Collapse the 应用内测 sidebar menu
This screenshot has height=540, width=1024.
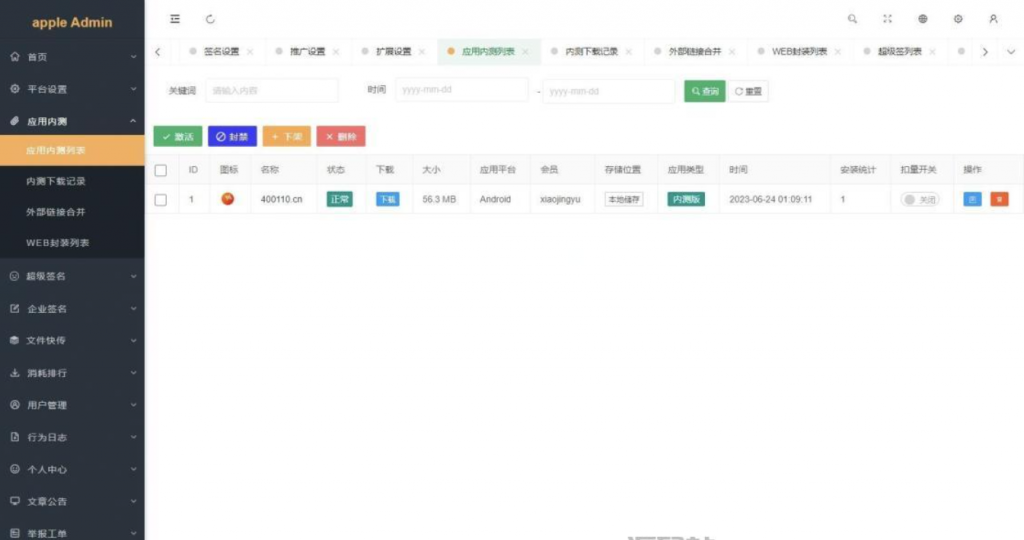[133, 121]
